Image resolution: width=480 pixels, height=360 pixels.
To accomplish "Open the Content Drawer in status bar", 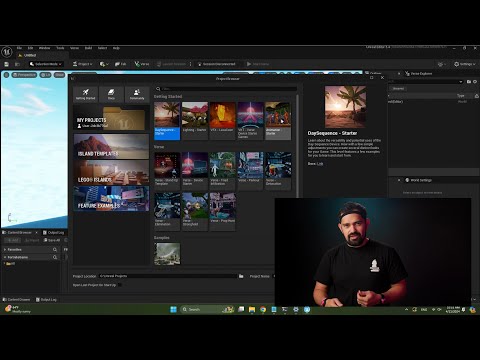I will [x=16, y=299].
